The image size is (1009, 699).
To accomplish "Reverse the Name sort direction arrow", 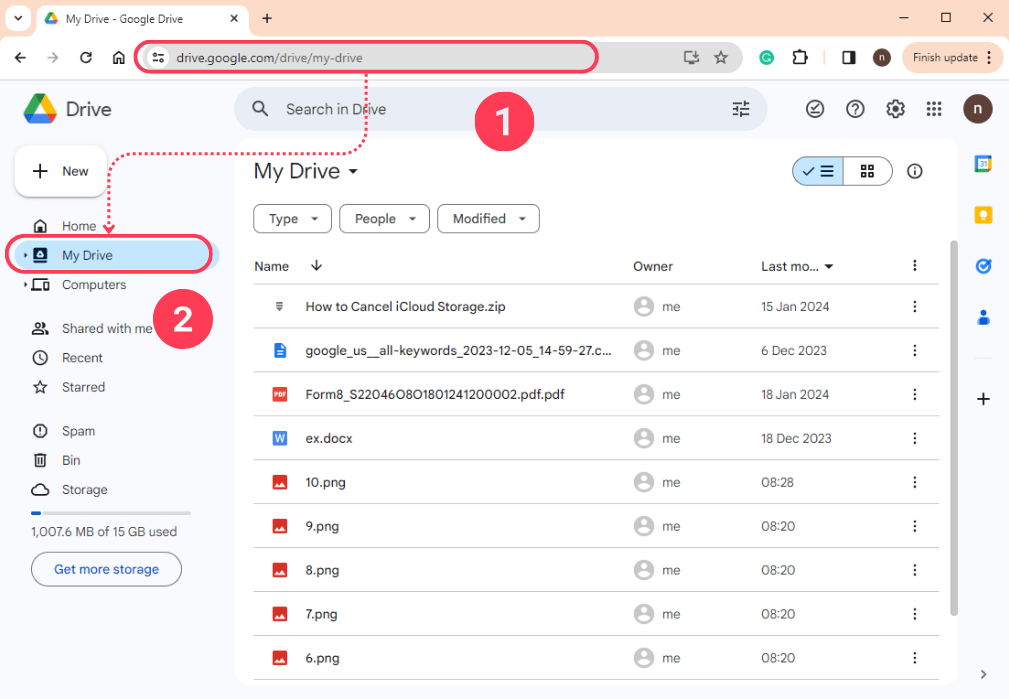I will coord(316,266).
